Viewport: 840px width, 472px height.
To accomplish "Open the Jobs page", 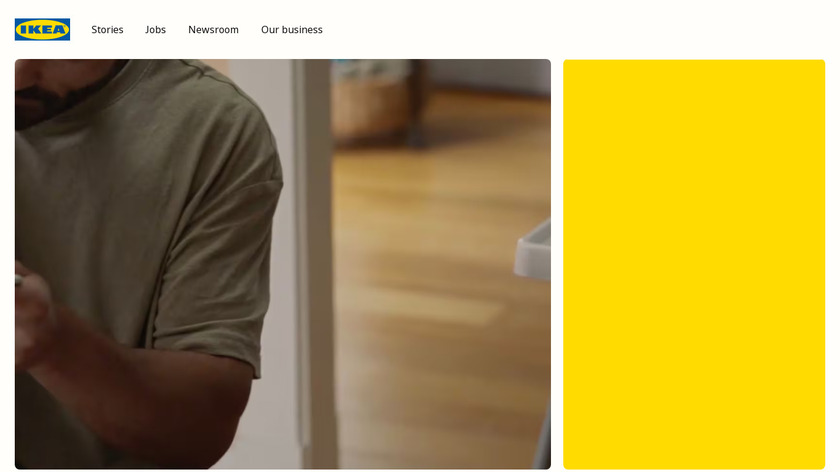I will pyautogui.click(x=155, y=29).
